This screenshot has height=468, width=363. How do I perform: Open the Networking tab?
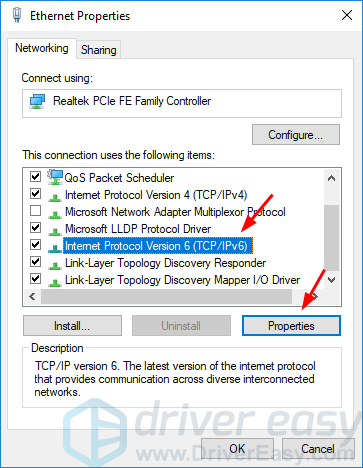[x=42, y=48]
